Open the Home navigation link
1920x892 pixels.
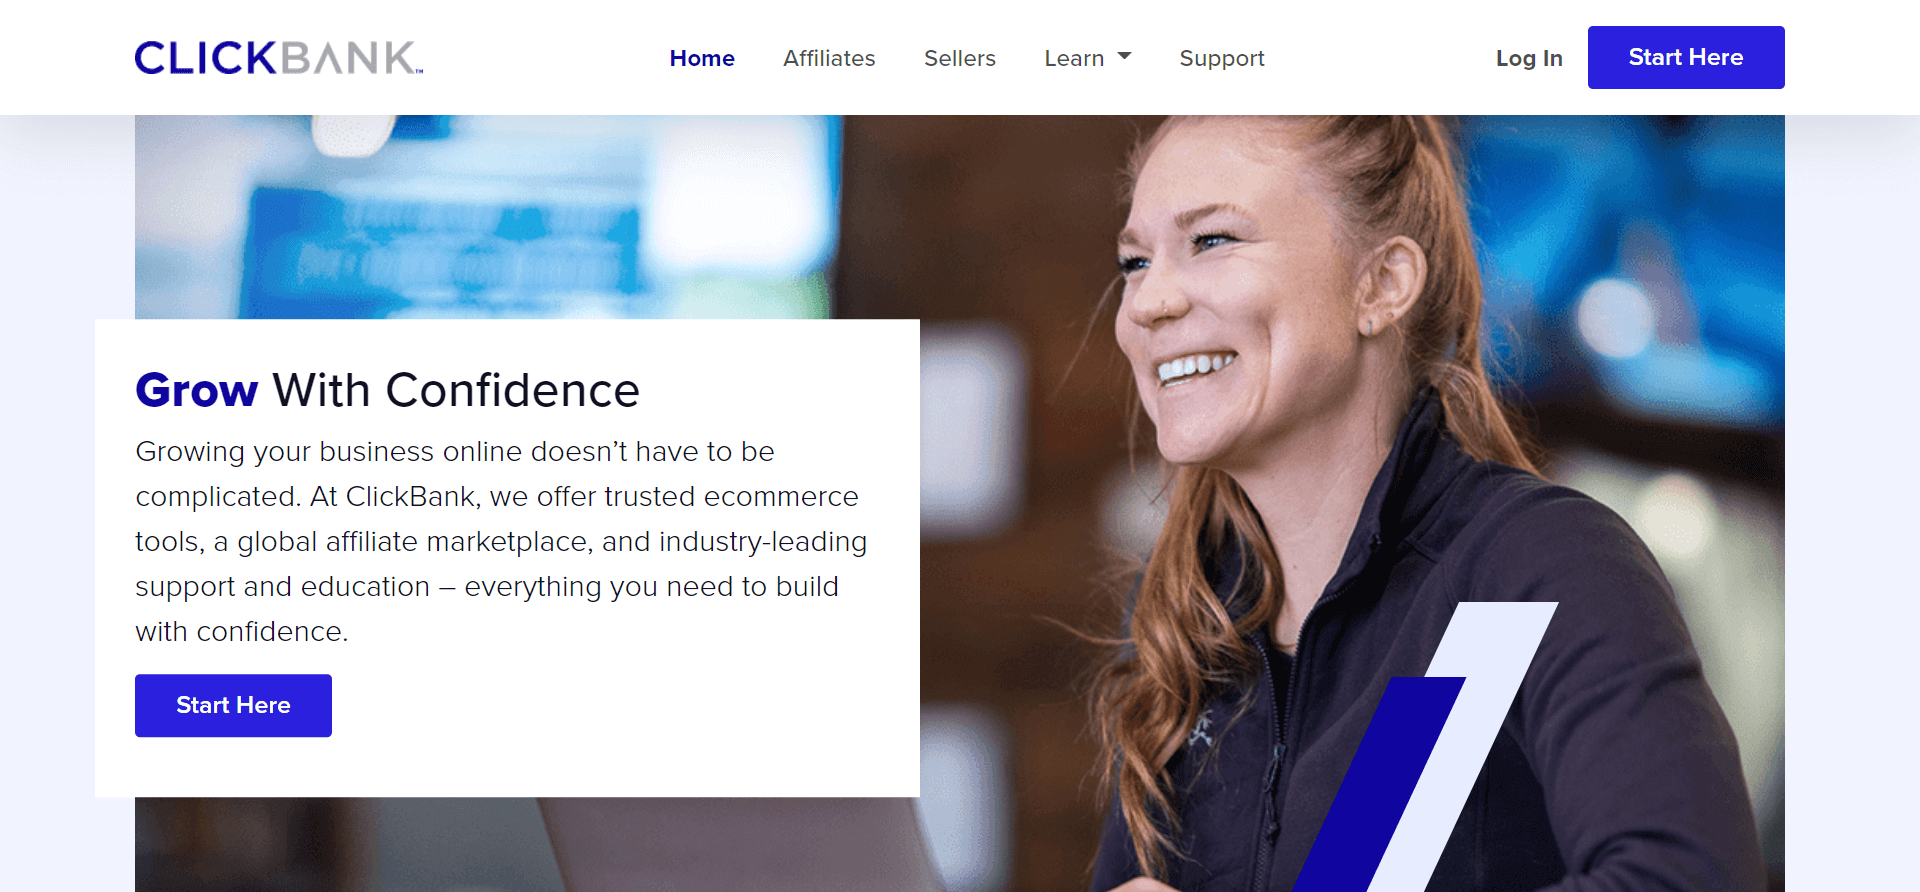coord(702,58)
